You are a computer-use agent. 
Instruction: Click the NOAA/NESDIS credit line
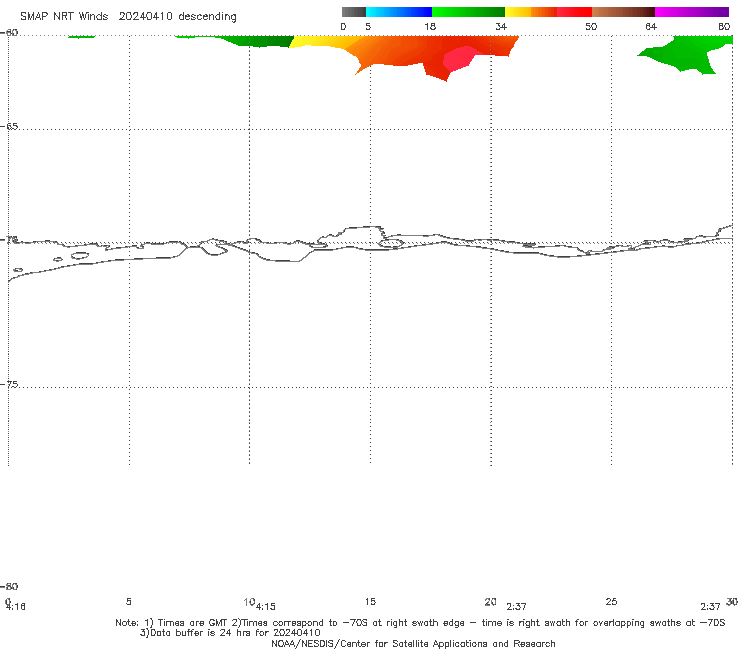pos(413,643)
